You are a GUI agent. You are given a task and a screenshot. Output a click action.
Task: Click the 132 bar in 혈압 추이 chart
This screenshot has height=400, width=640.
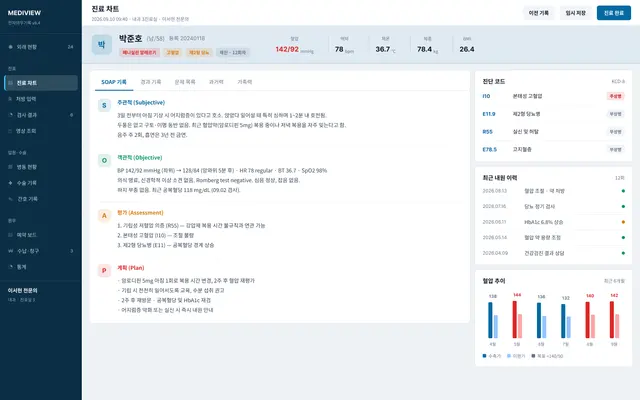(563, 321)
